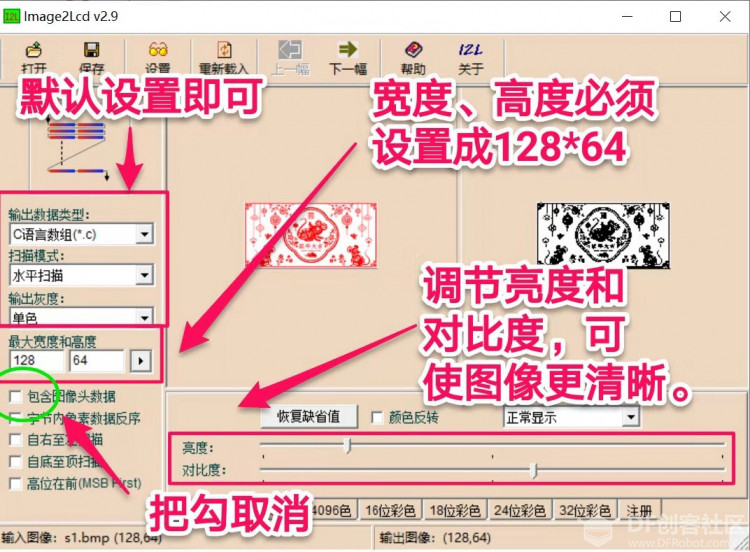Click the black-and-white output image preview
750x552 pixels.
coord(603,234)
